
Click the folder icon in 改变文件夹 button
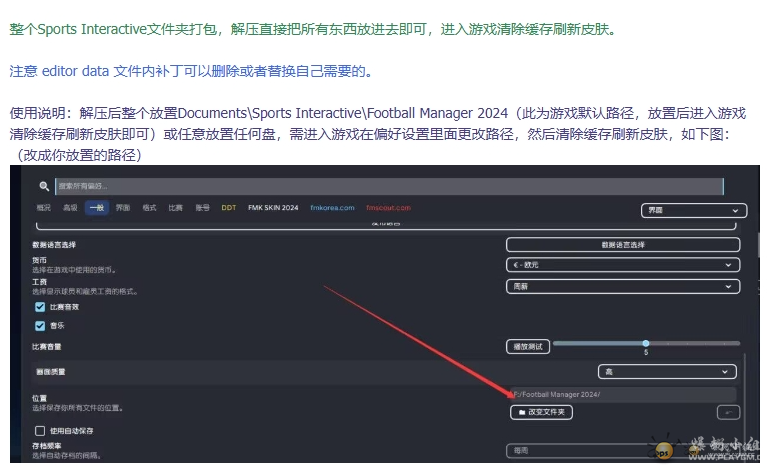pos(520,412)
